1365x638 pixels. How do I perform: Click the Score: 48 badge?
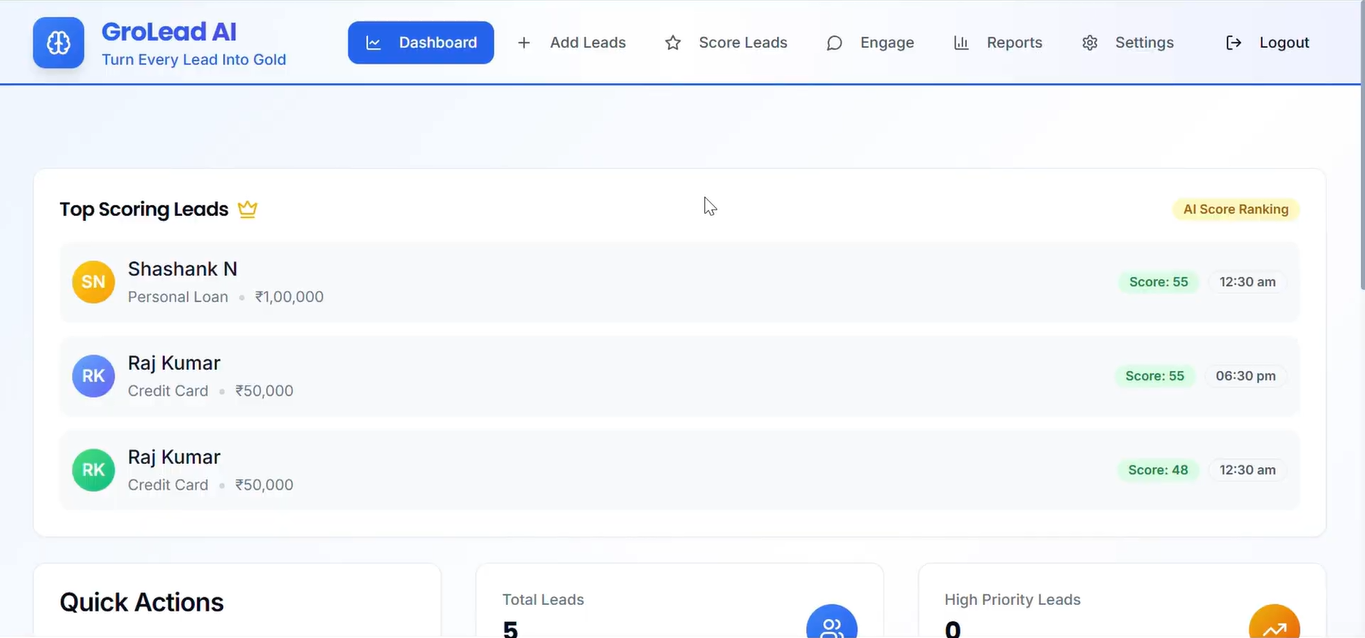tap(1157, 470)
